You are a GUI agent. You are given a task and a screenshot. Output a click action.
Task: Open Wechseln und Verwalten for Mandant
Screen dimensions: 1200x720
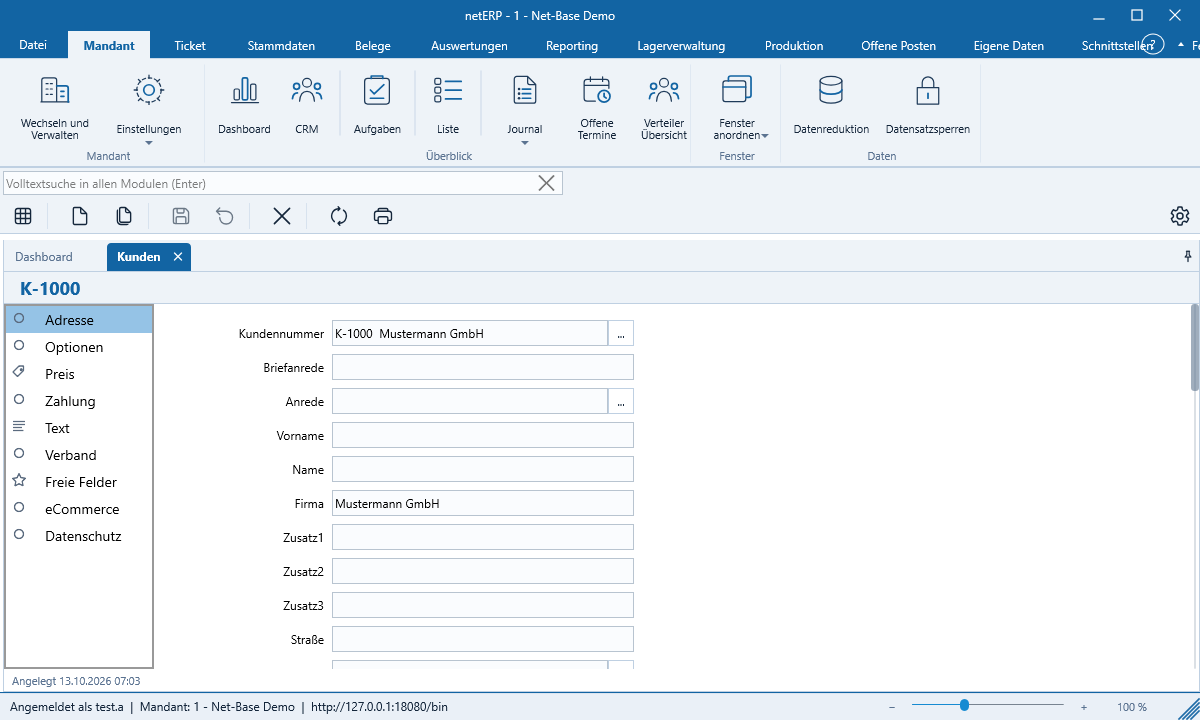coord(55,108)
